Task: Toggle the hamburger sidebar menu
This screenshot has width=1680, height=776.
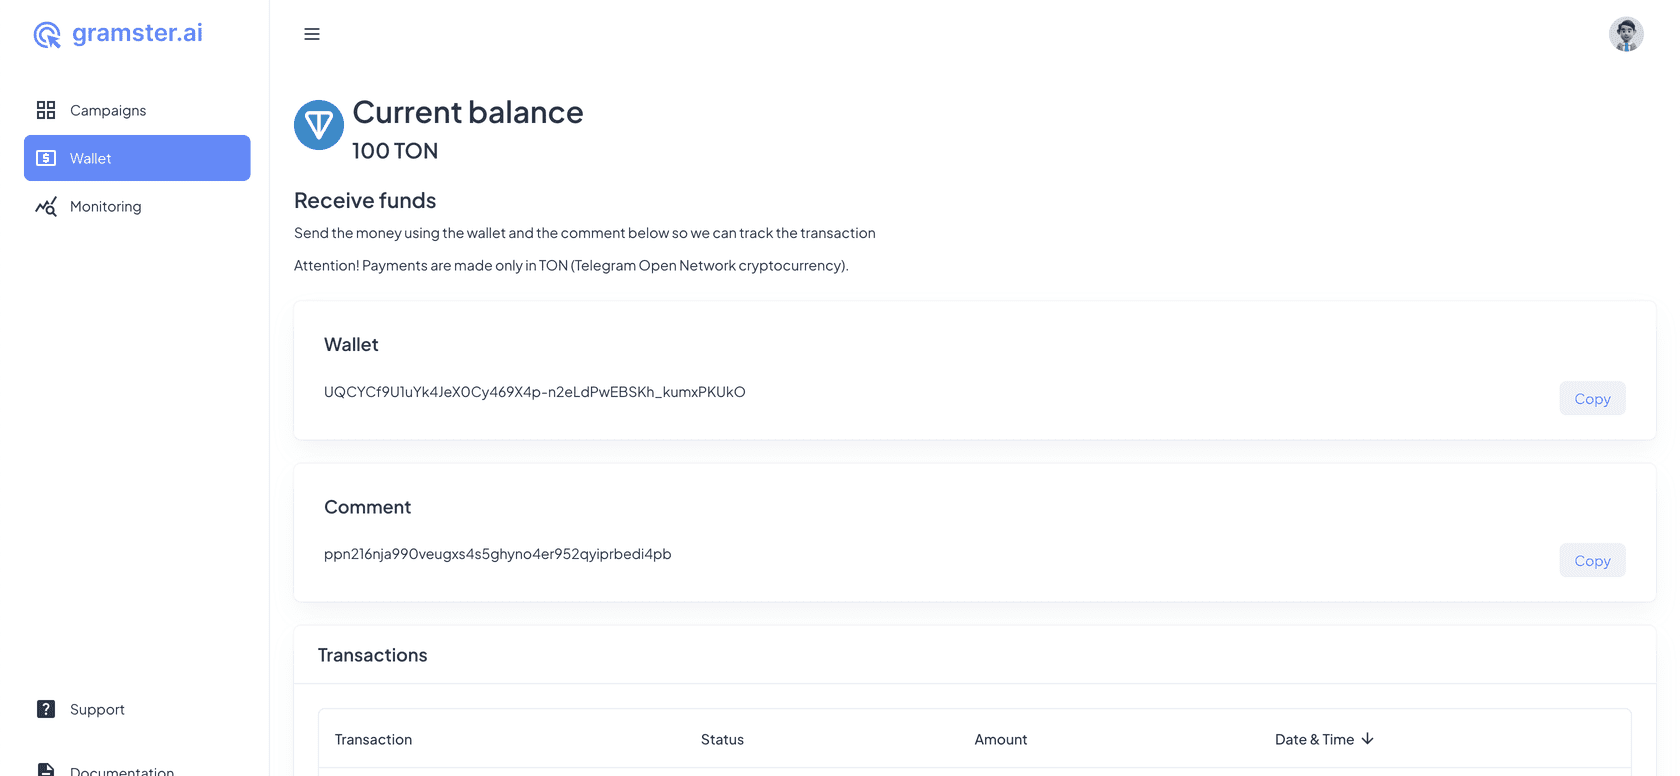Action: (312, 34)
